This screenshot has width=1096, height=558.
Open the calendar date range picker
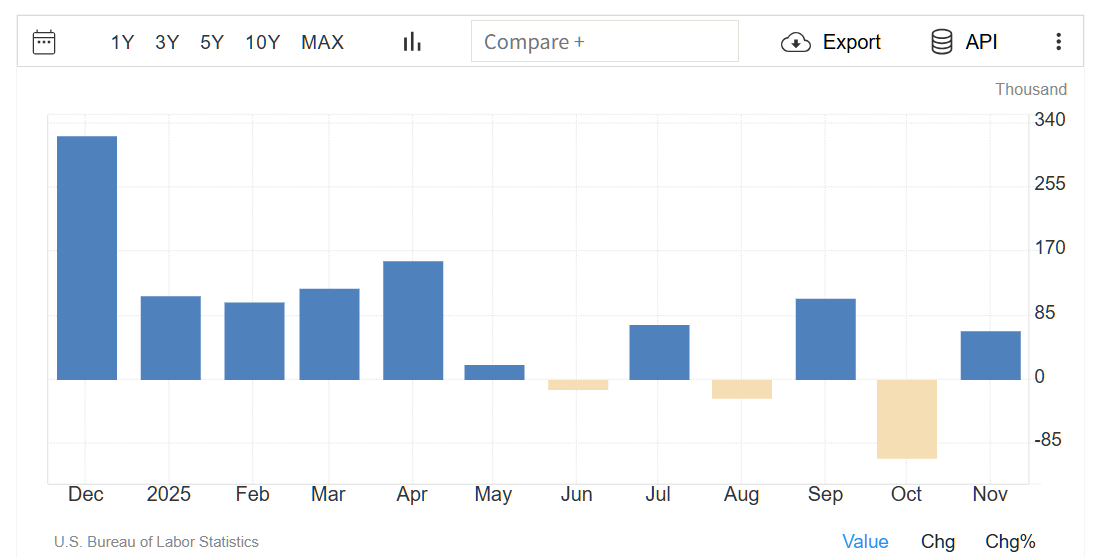pyautogui.click(x=44, y=42)
